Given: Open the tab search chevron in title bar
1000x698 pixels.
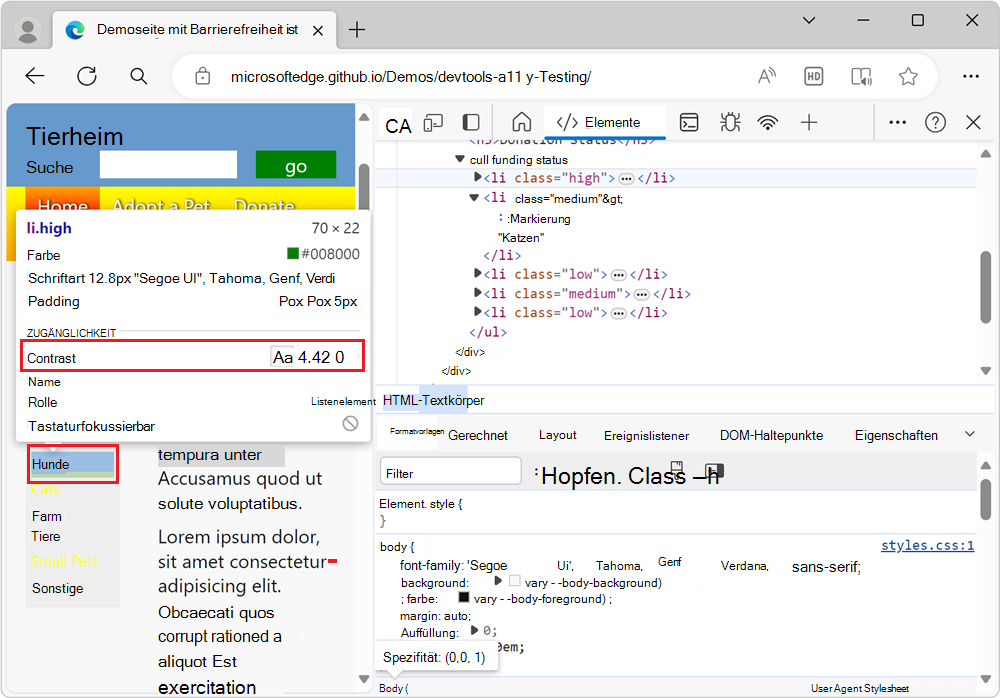Looking at the screenshot, I should point(809,20).
